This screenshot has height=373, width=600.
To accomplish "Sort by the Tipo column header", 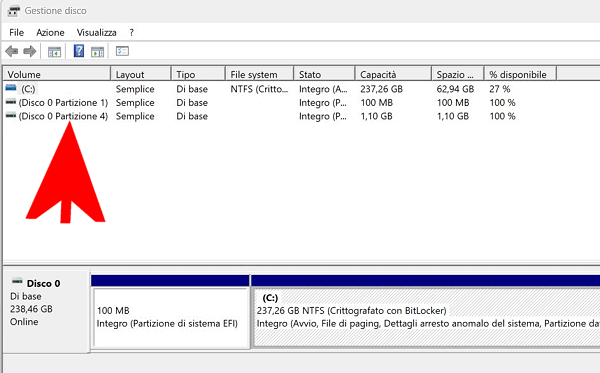I will 198,74.
